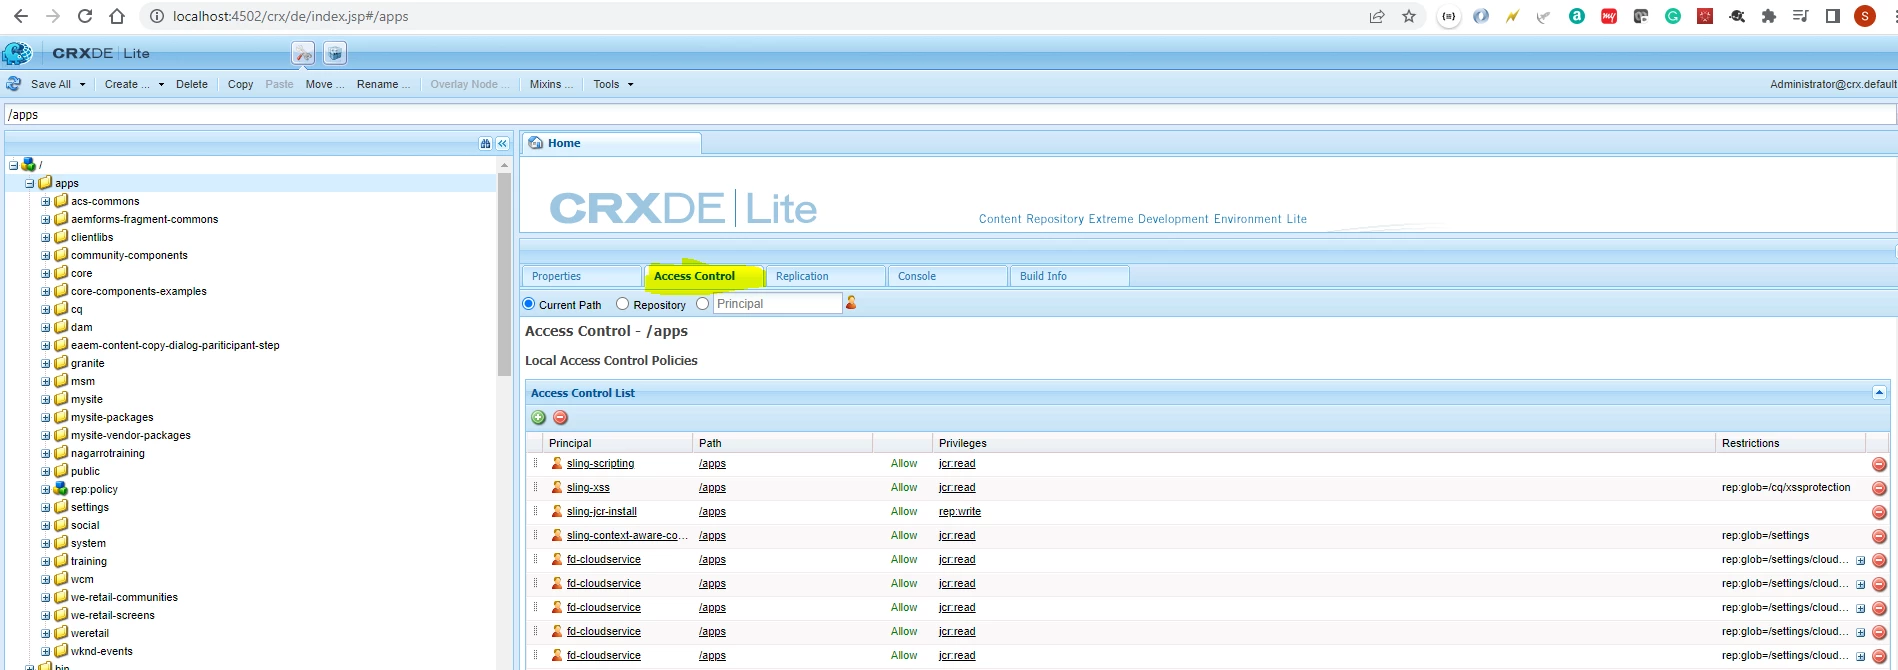Click the Delete toolbar button
This screenshot has width=1898, height=670.
pyautogui.click(x=192, y=84)
